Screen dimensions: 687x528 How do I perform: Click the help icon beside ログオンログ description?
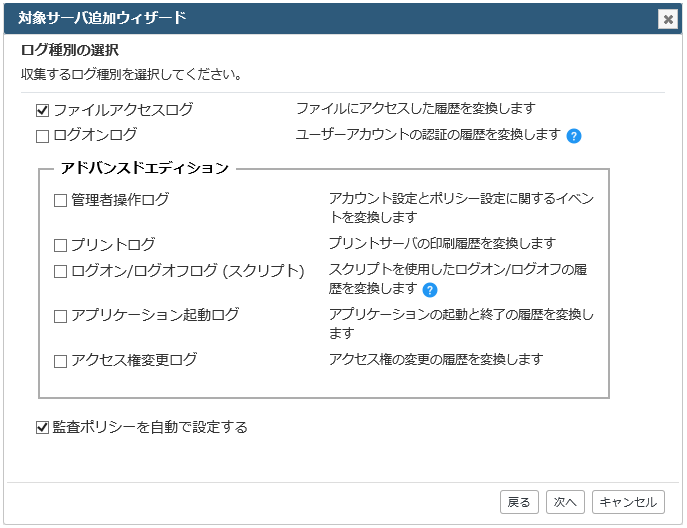[574, 136]
